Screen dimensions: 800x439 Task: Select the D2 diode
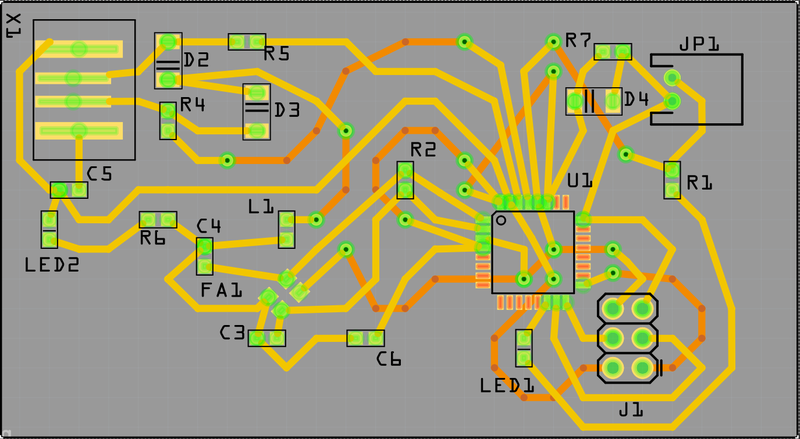[x=168, y=60]
